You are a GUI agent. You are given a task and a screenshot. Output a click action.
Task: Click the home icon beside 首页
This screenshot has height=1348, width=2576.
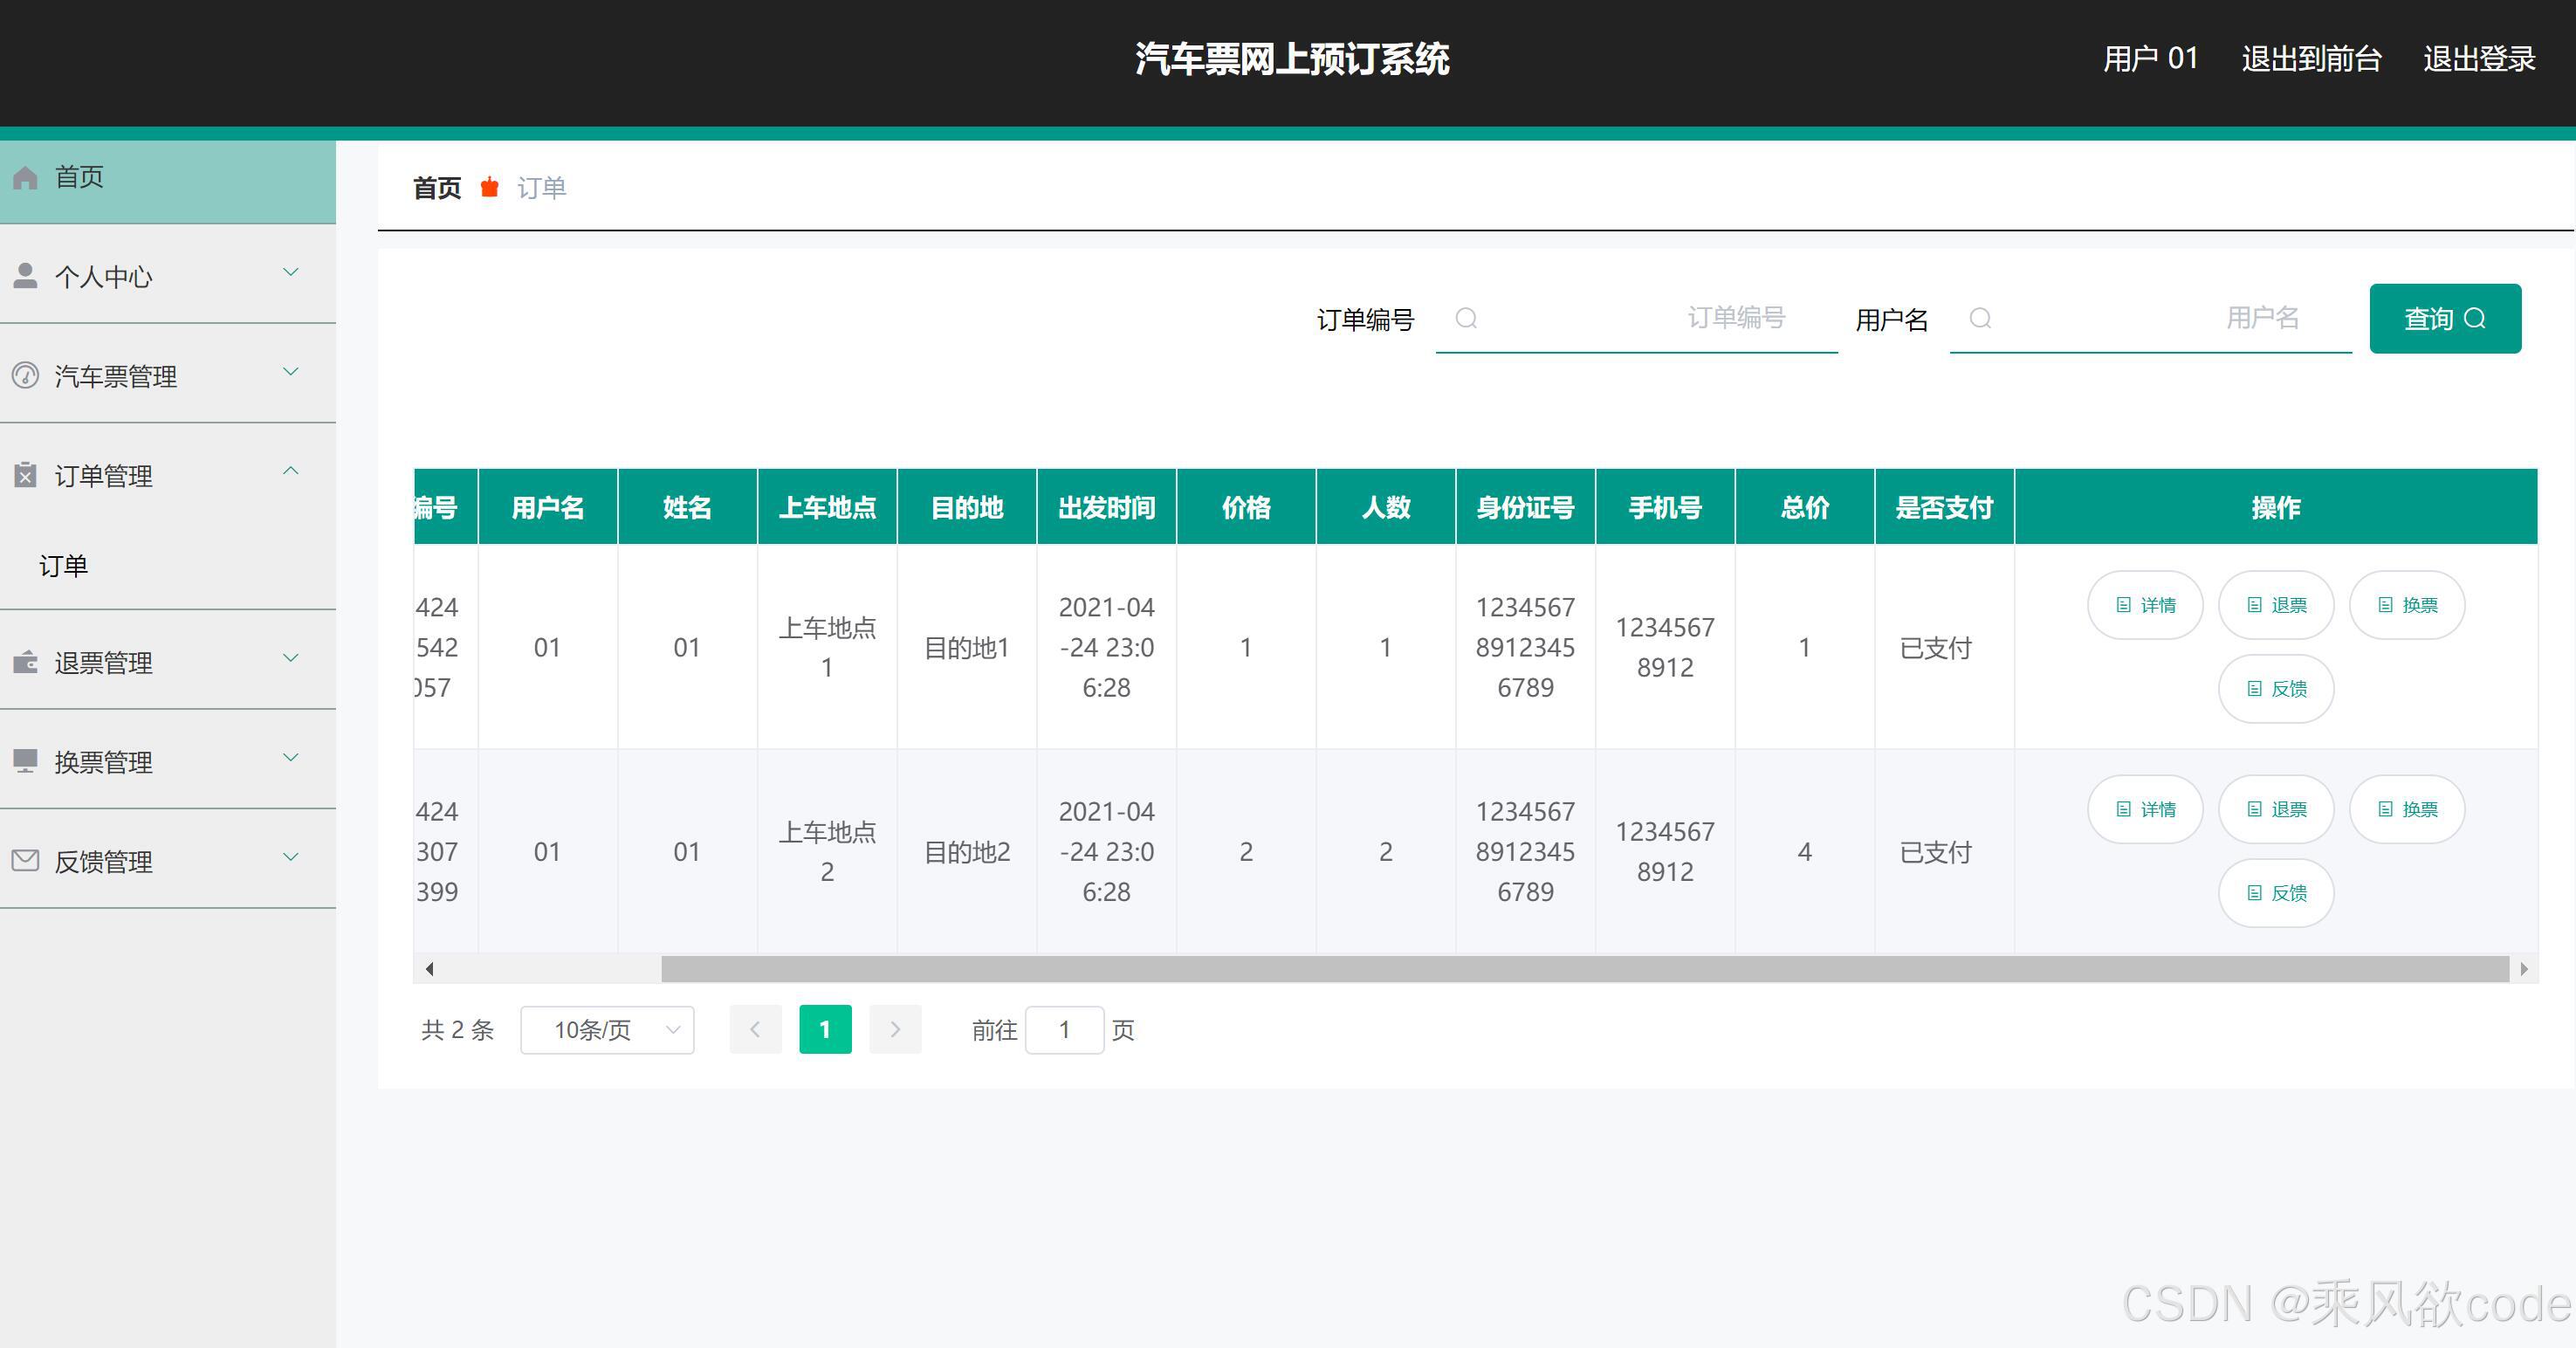pos(25,178)
